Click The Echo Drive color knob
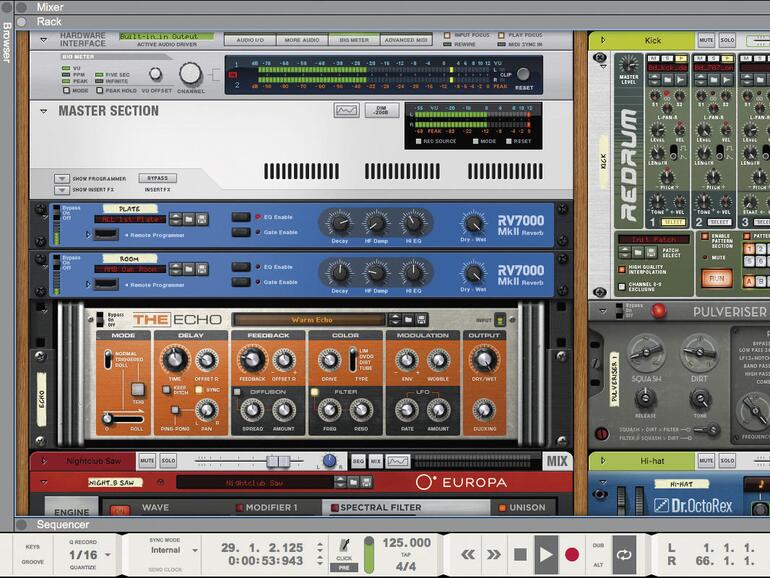 [x=329, y=360]
